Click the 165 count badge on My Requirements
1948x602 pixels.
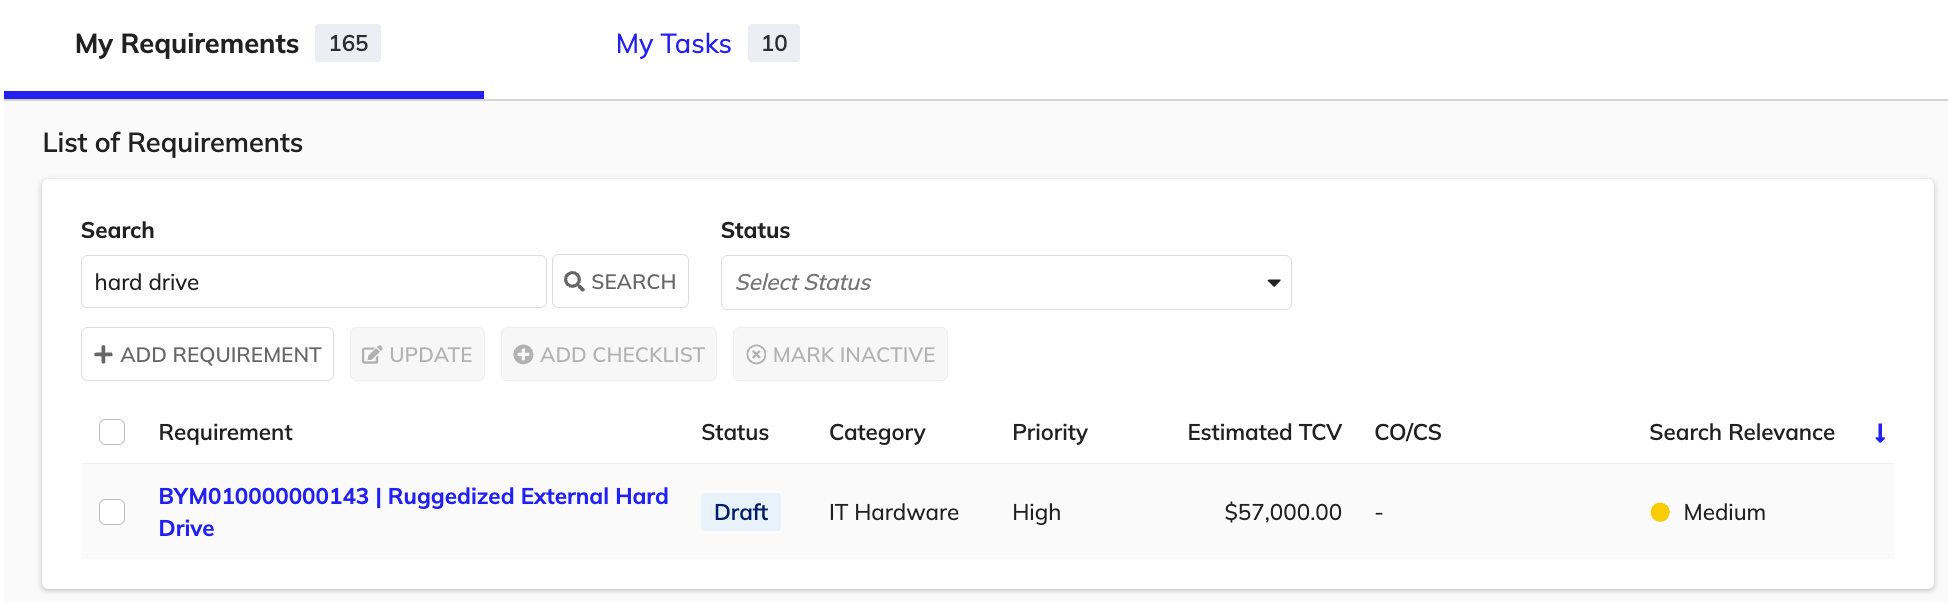[x=348, y=43]
